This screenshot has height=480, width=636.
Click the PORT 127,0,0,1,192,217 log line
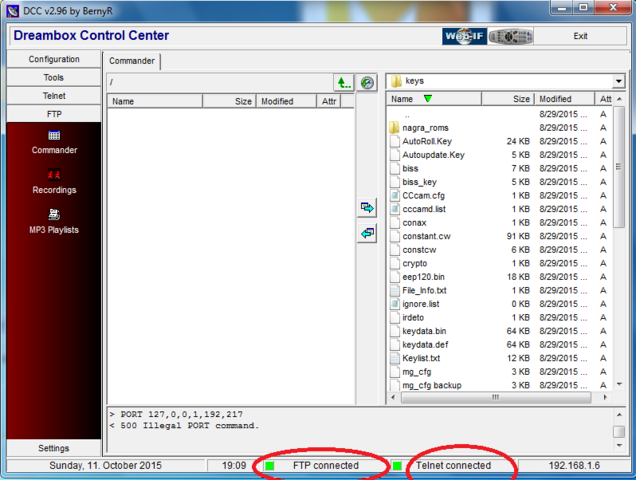coord(176,414)
